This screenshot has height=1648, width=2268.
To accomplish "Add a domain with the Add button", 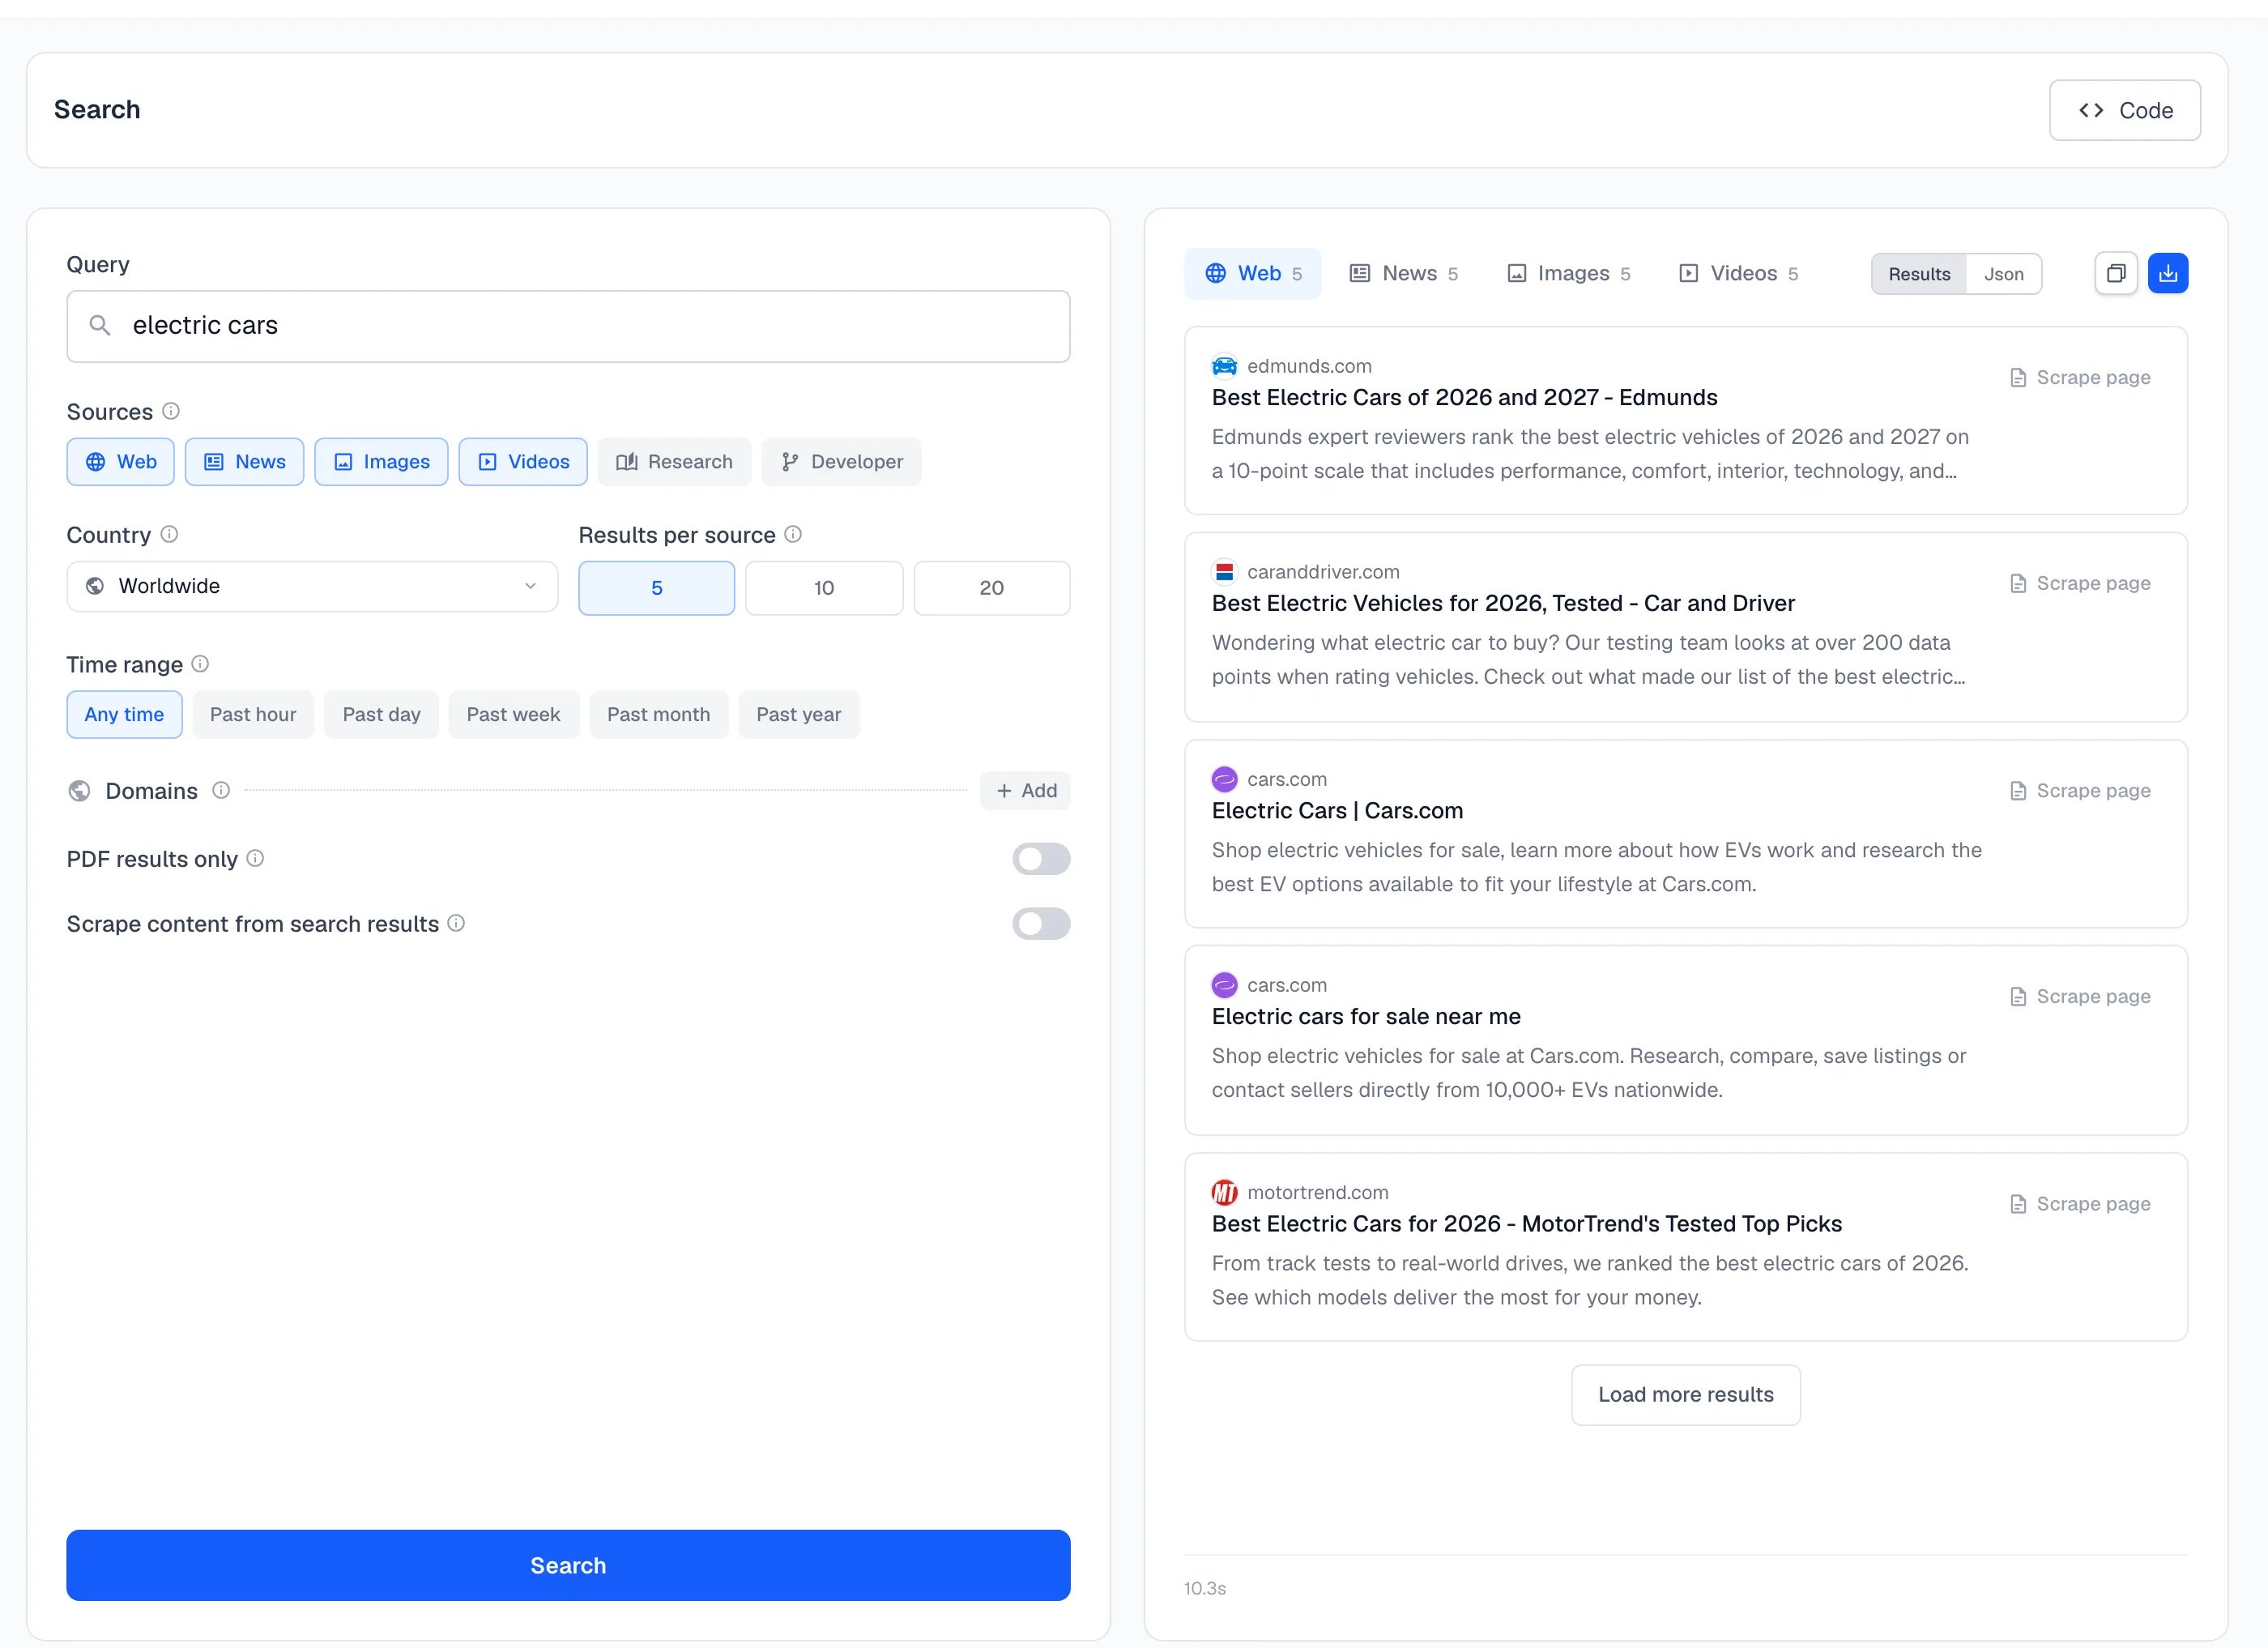I will tap(1025, 791).
